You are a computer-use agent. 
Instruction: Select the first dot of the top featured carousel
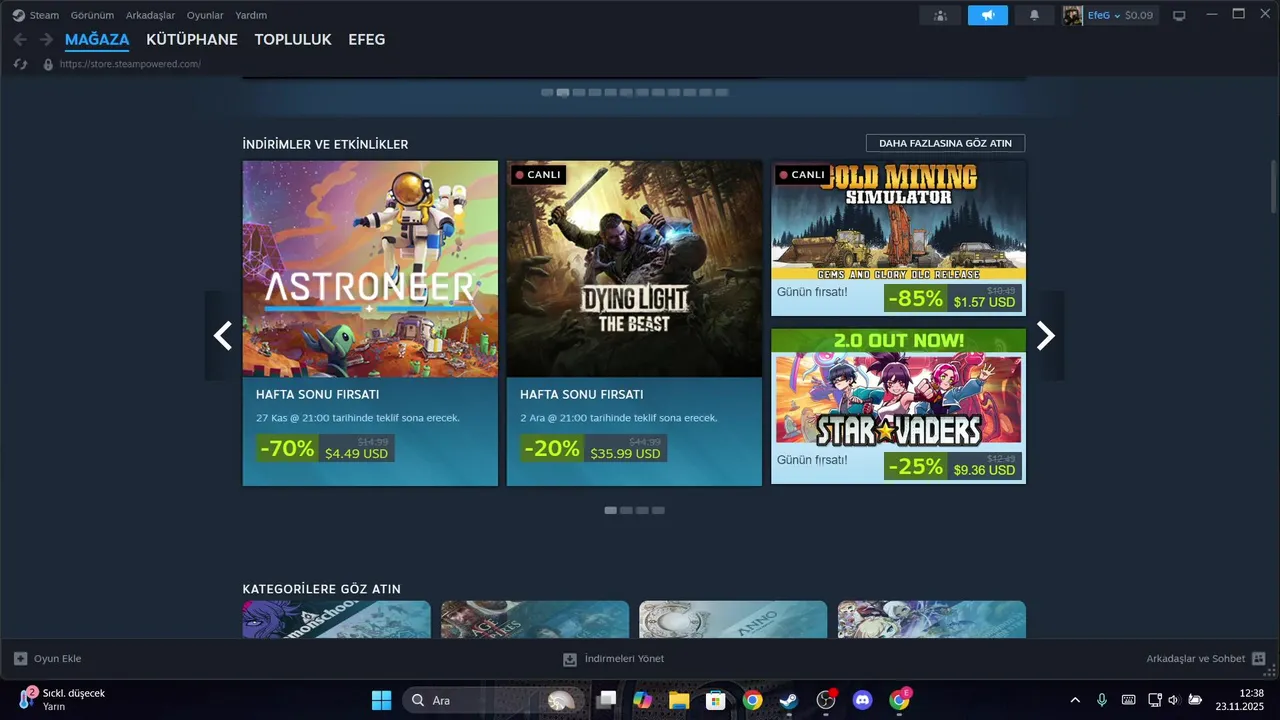[x=547, y=92]
